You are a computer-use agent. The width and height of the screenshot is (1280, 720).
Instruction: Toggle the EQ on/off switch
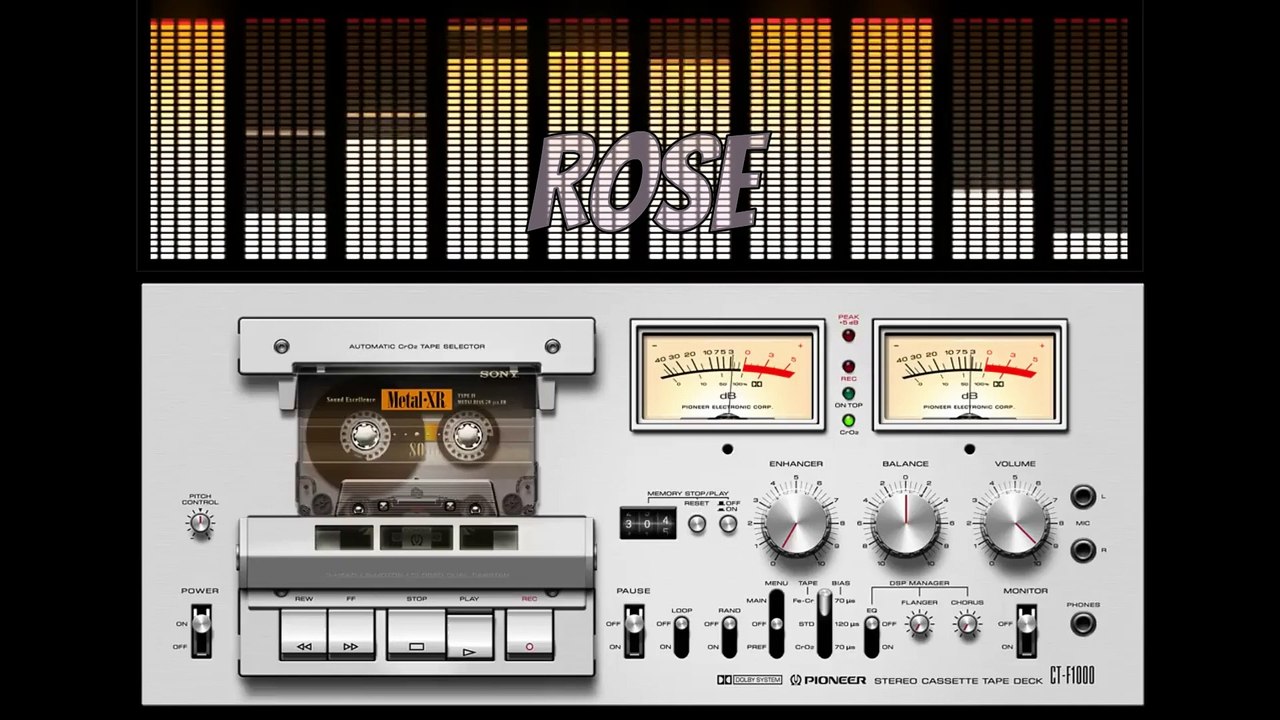point(871,636)
